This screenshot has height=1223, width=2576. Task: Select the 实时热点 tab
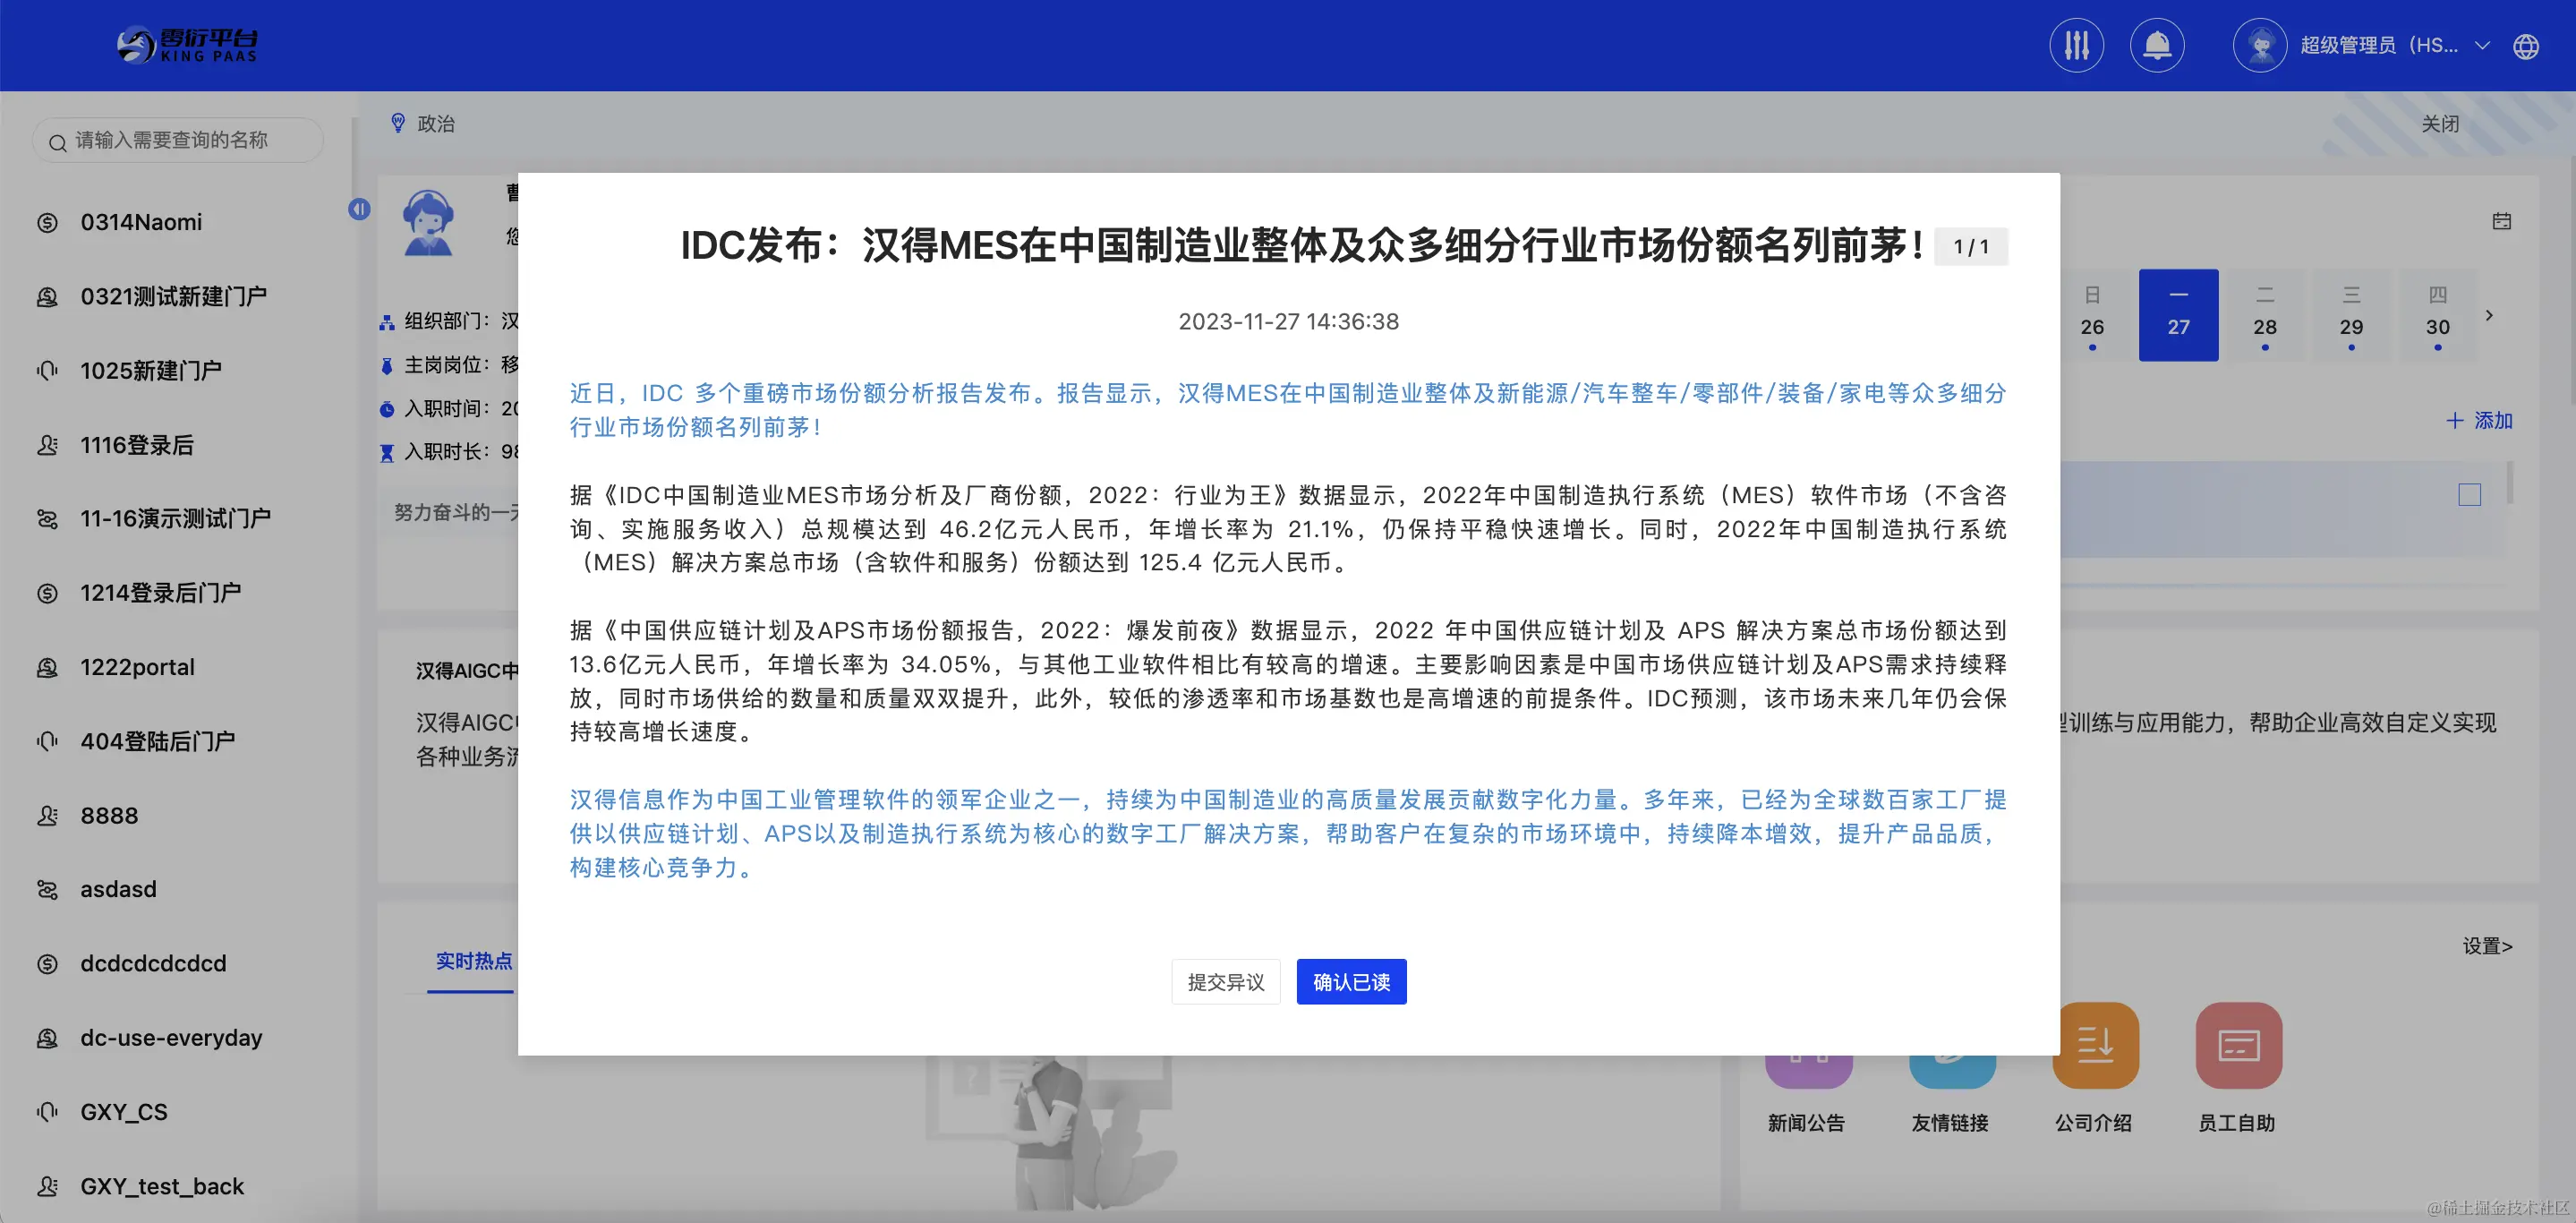coord(473,961)
